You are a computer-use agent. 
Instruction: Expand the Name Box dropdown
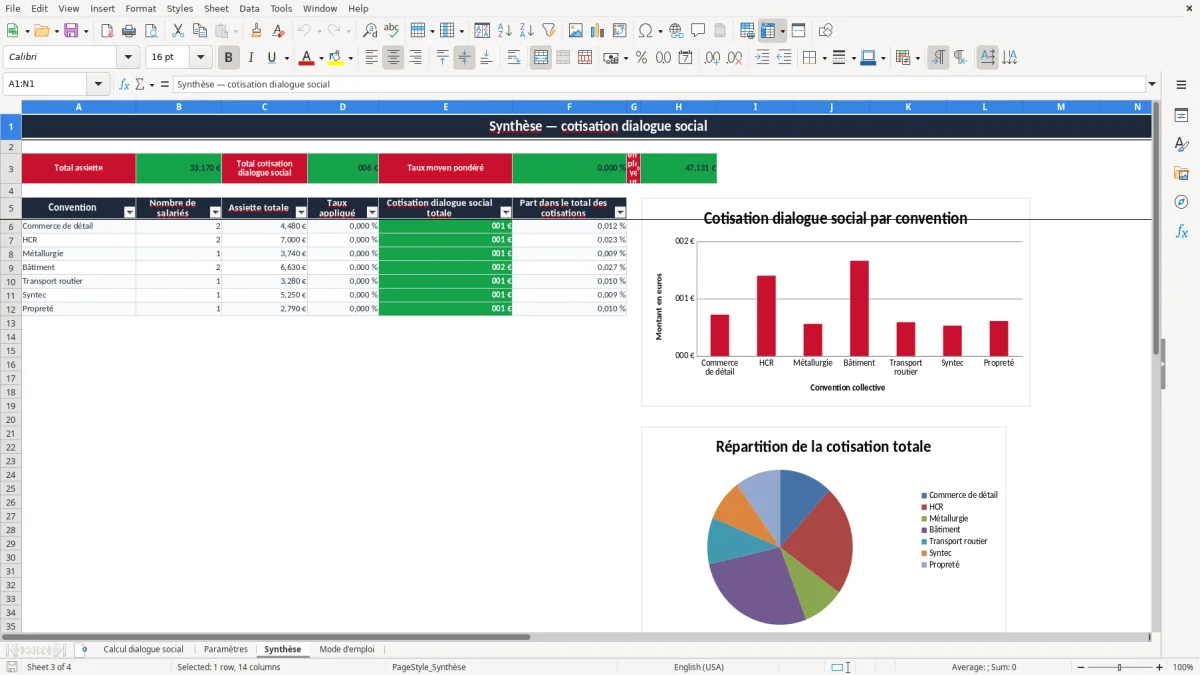click(x=98, y=84)
